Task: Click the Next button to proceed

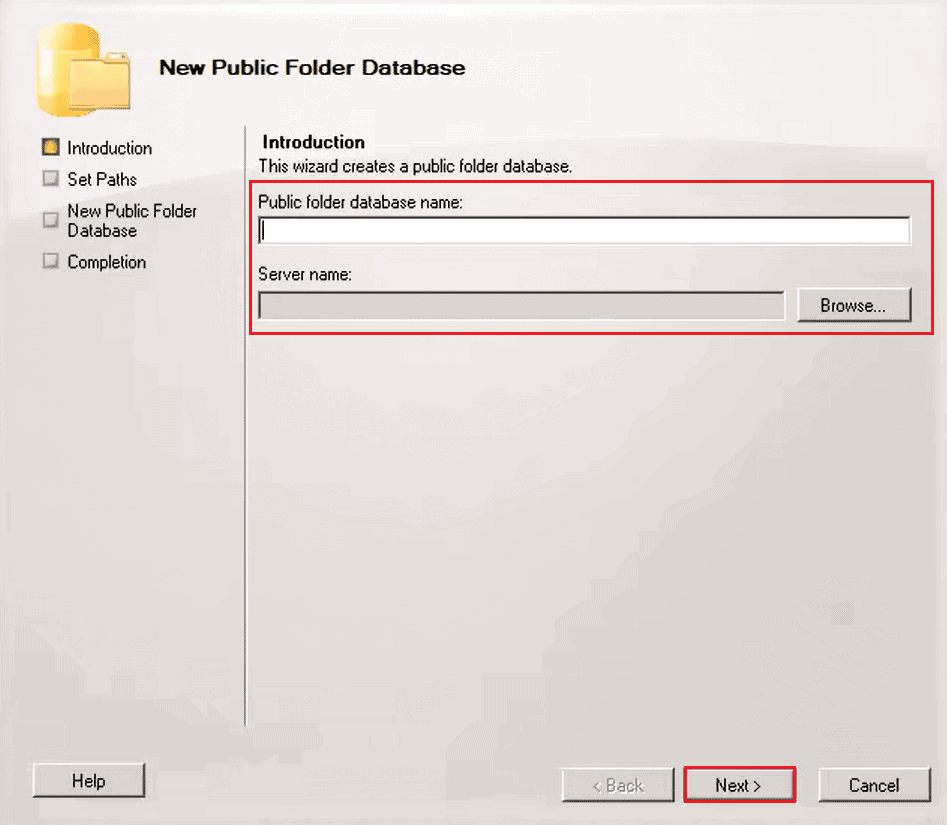Action: coord(739,785)
